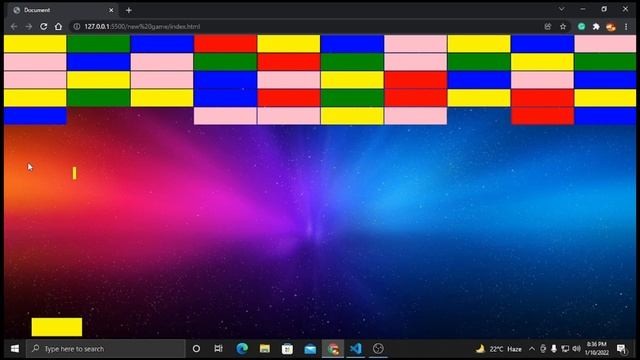The width and height of the screenshot is (640, 360).
Task: Open the 22°C Haze weather widget
Action: (499, 349)
